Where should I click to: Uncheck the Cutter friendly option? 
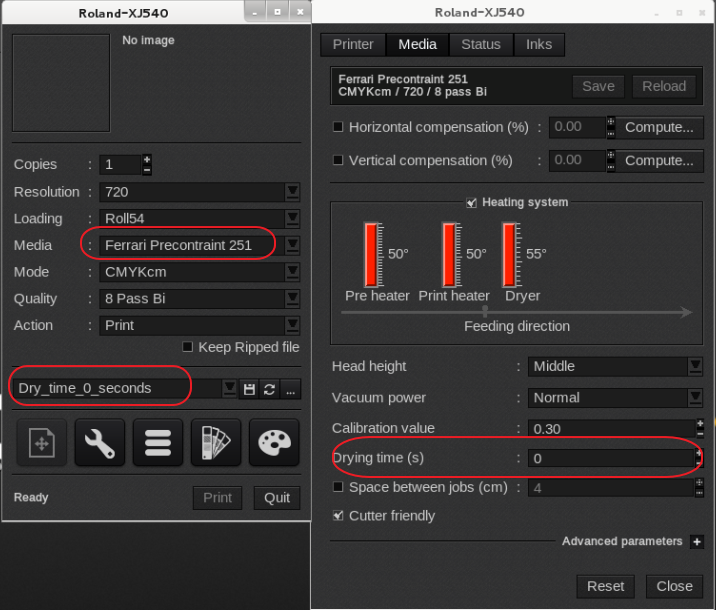pyautogui.click(x=338, y=516)
